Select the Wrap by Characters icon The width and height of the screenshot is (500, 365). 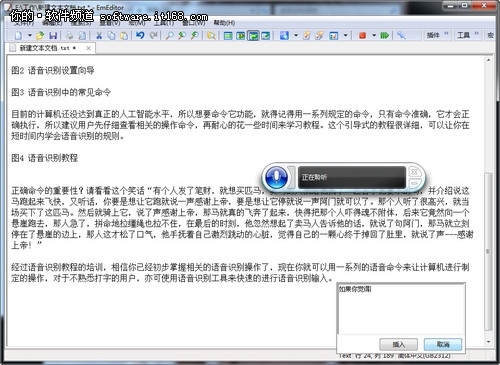click(x=240, y=35)
